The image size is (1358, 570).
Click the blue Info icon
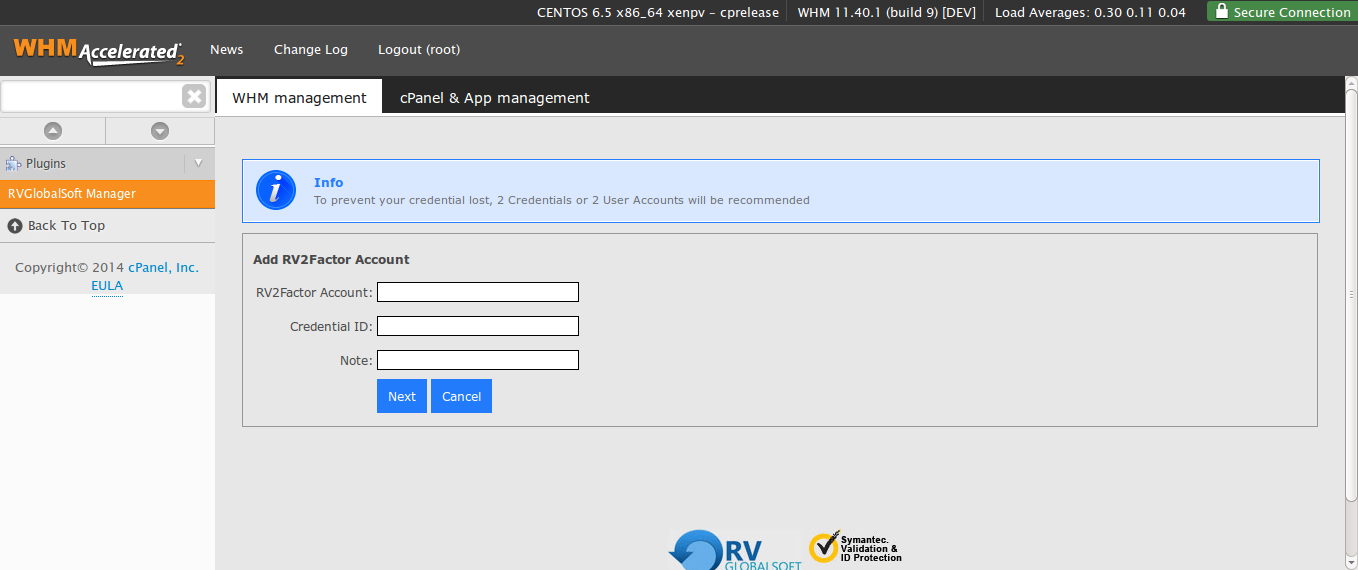[x=276, y=190]
